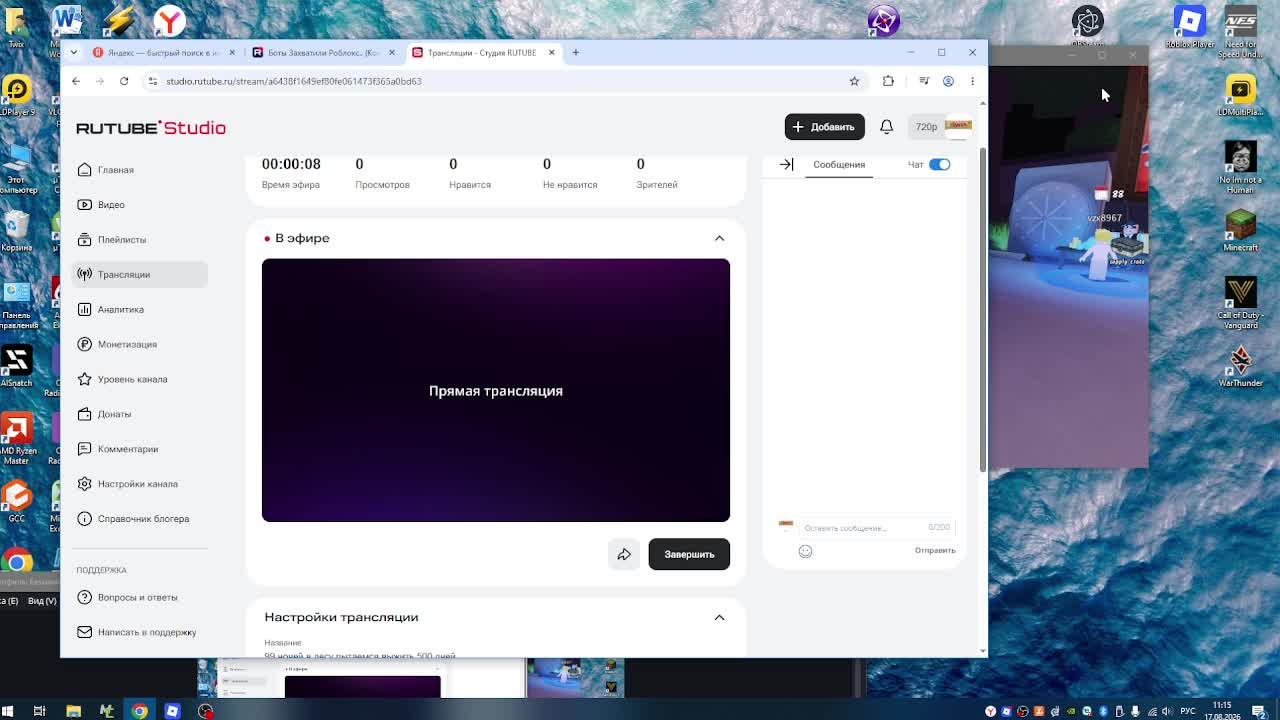Click the Плейлисты icon in sidebar
Screen dimensions: 1280x720
(85, 240)
